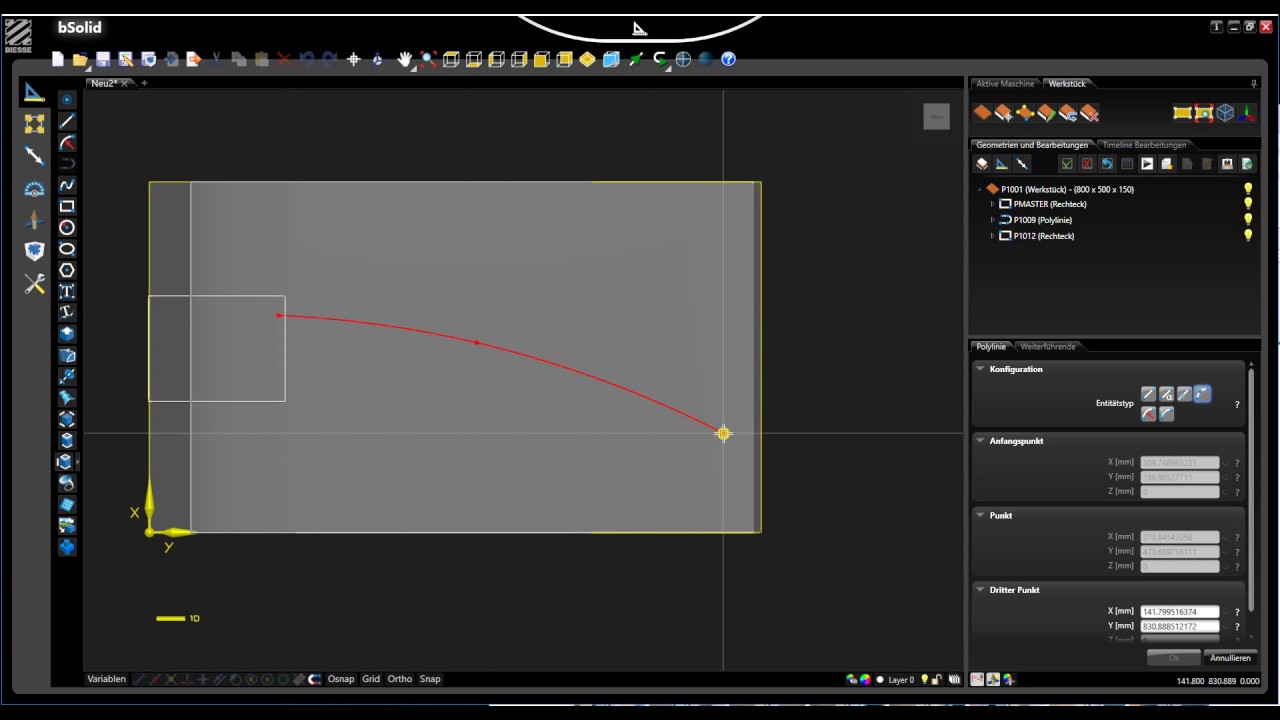Select the Neu2* document tab
The image size is (1280, 720).
coord(104,83)
